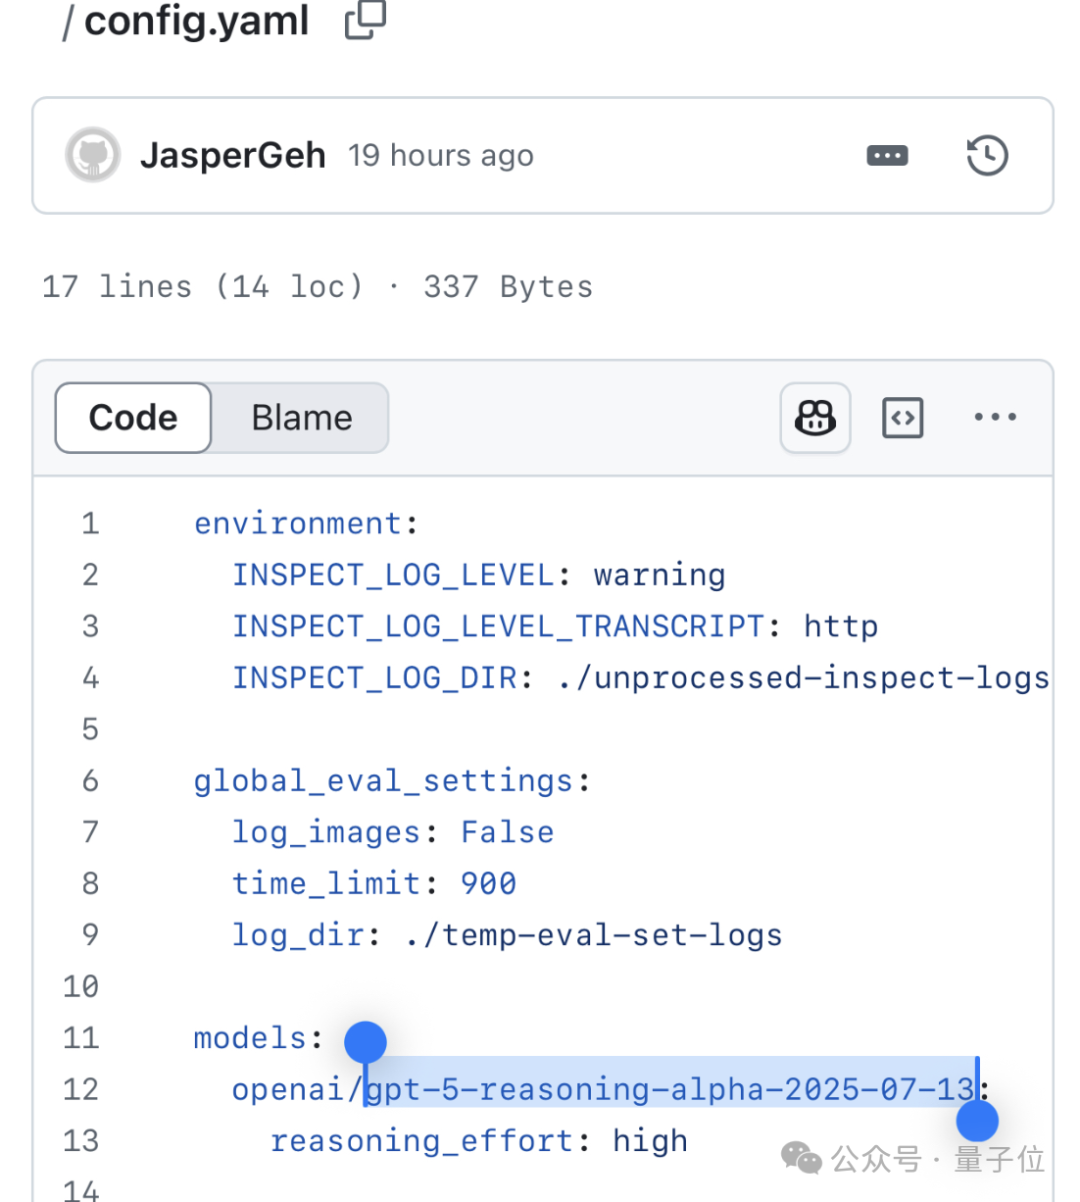Expand commit message ellipsis button

887,156
